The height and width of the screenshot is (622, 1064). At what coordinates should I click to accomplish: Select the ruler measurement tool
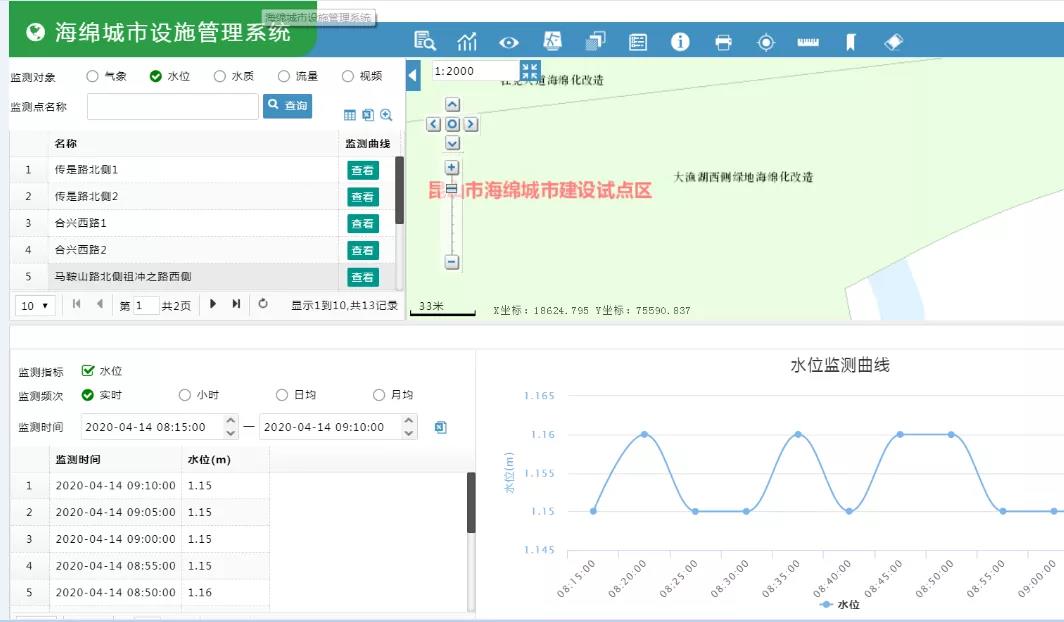[x=808, y=42]
